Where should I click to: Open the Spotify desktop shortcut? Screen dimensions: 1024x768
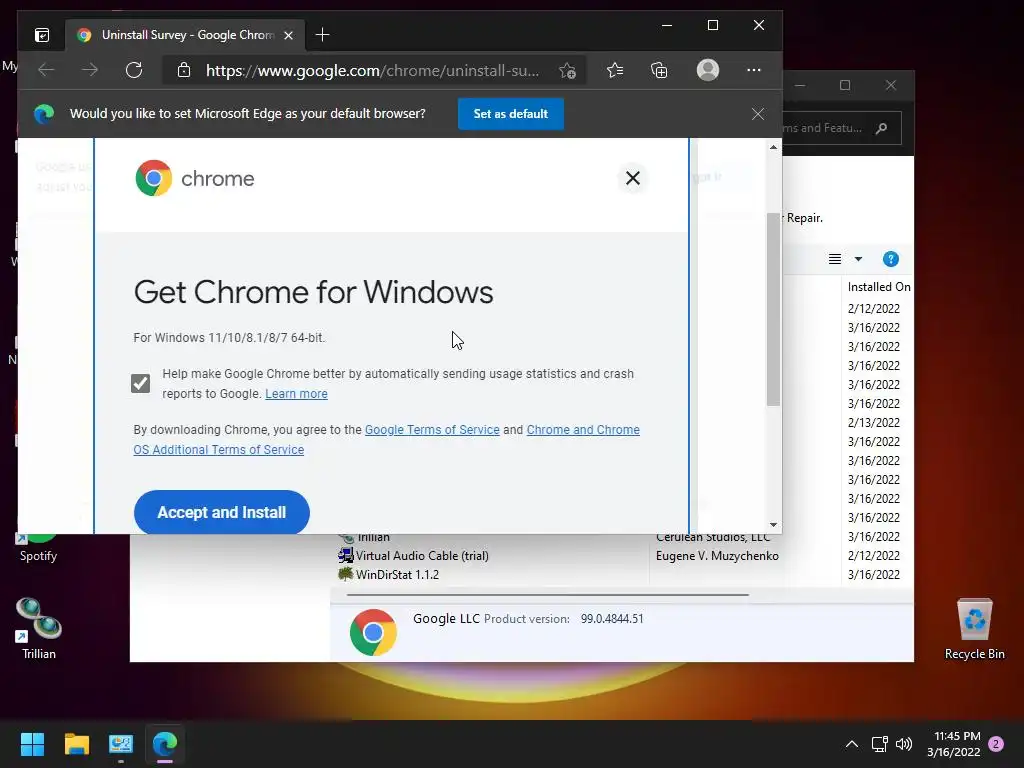pos(39,547)
